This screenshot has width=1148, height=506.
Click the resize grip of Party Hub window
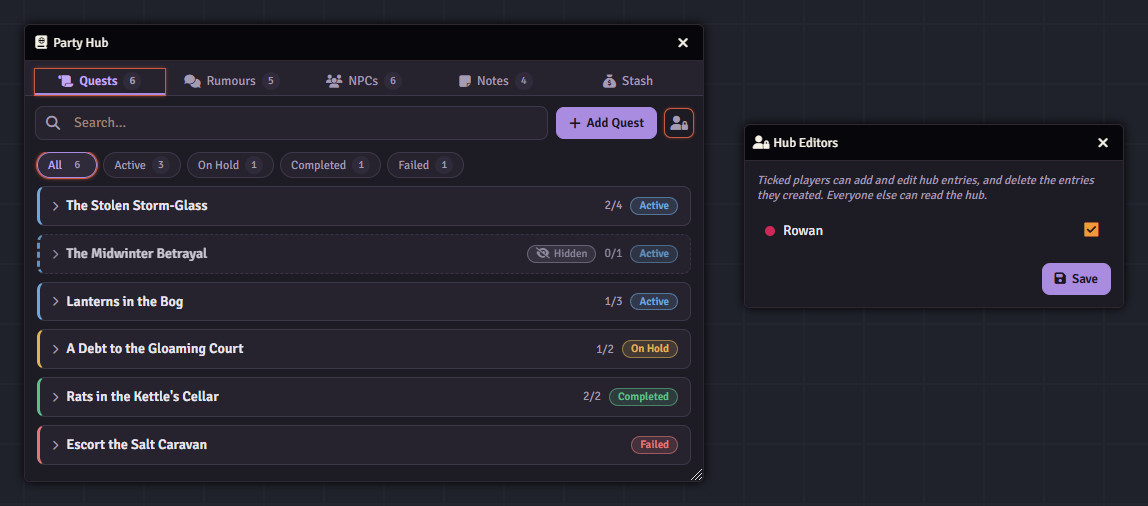pyautogui.click(x=696, y=475)
